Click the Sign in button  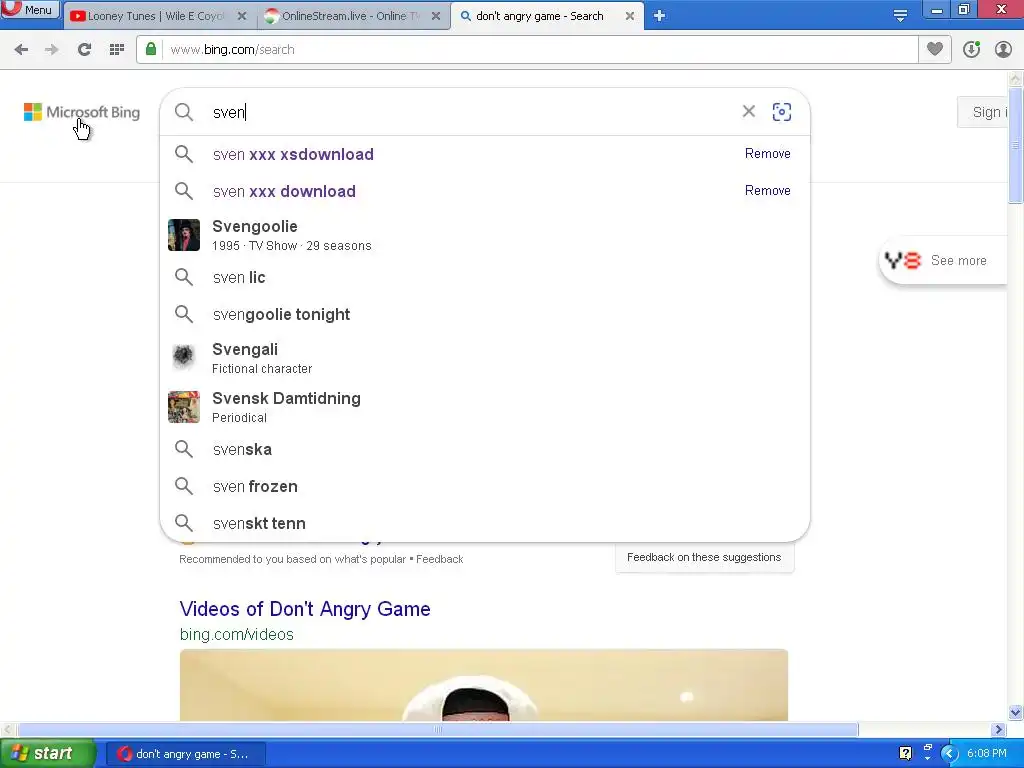pyautogui.click(x=983, y=112)
